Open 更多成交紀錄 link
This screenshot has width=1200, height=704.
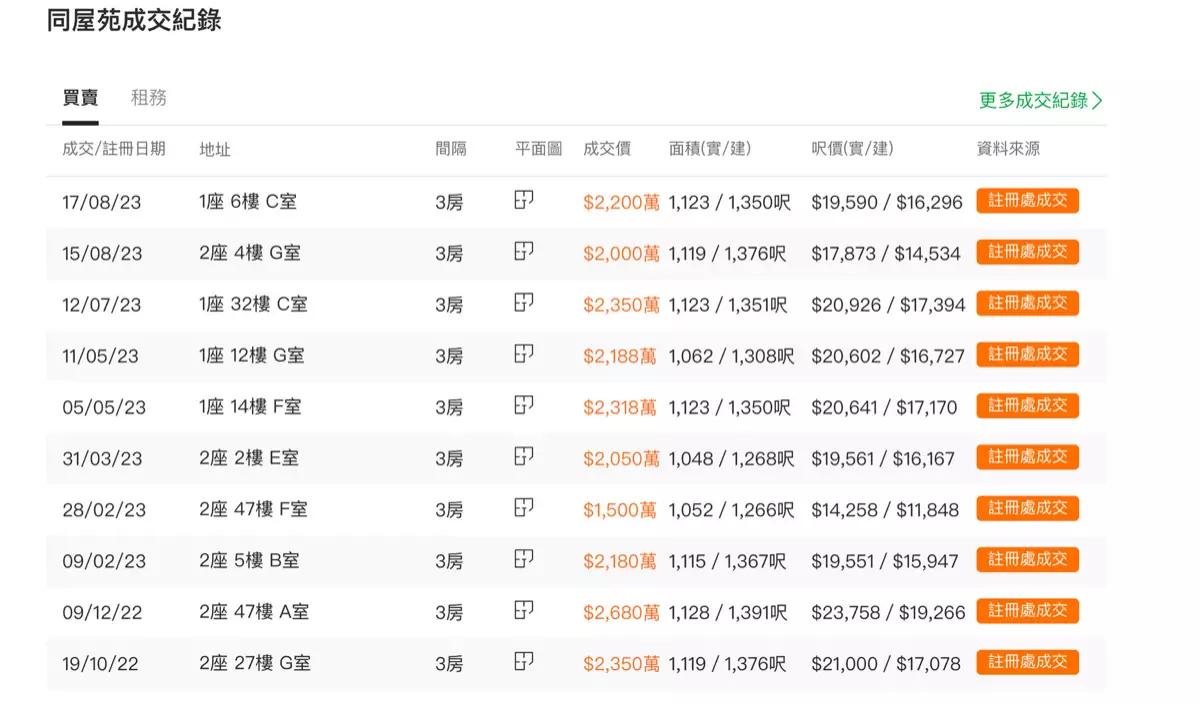pyautogui.click(x=1040, y=100)
